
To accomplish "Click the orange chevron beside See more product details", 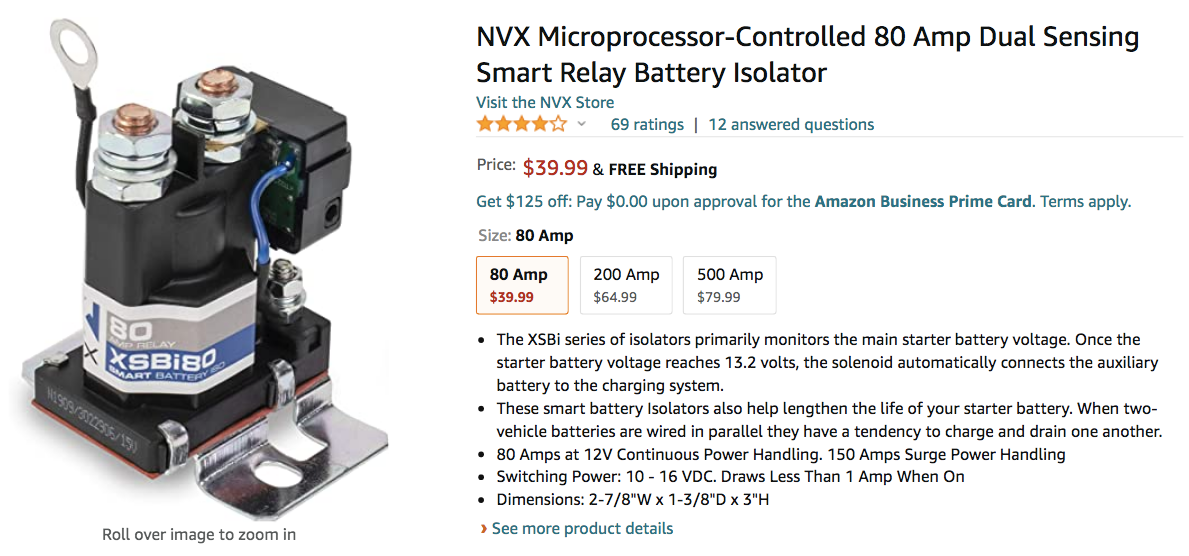I will 483,528.
